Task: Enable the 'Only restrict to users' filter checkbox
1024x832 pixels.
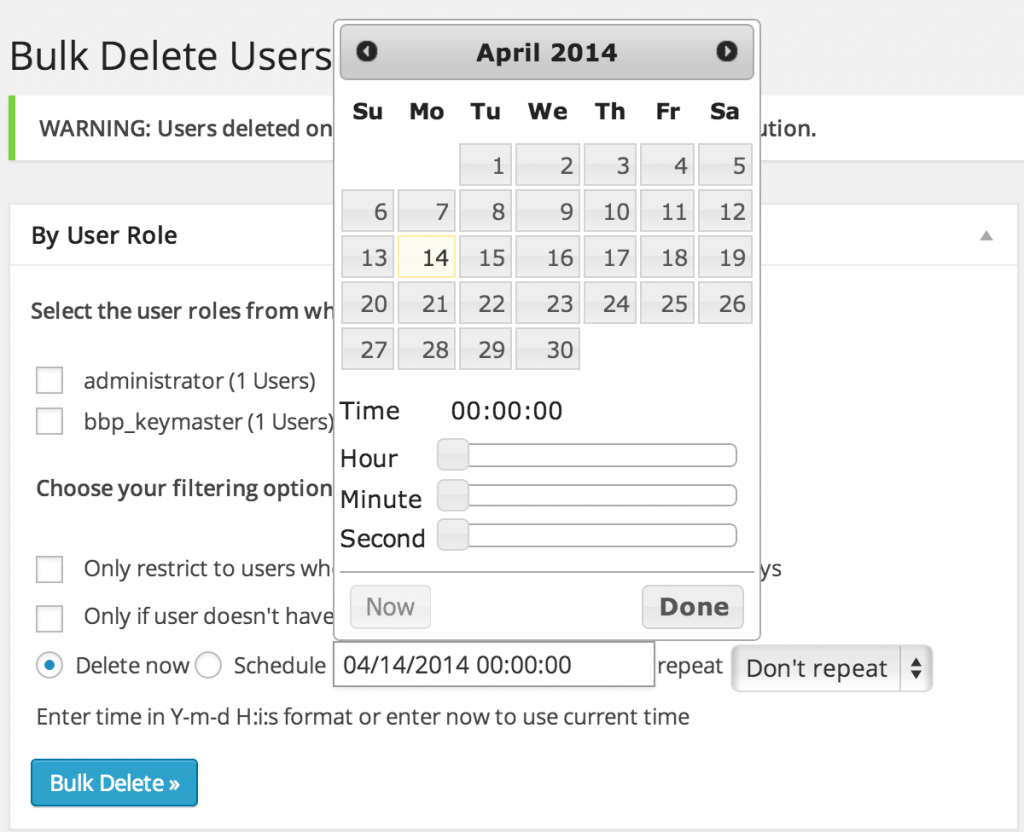Action: [49, 569]
